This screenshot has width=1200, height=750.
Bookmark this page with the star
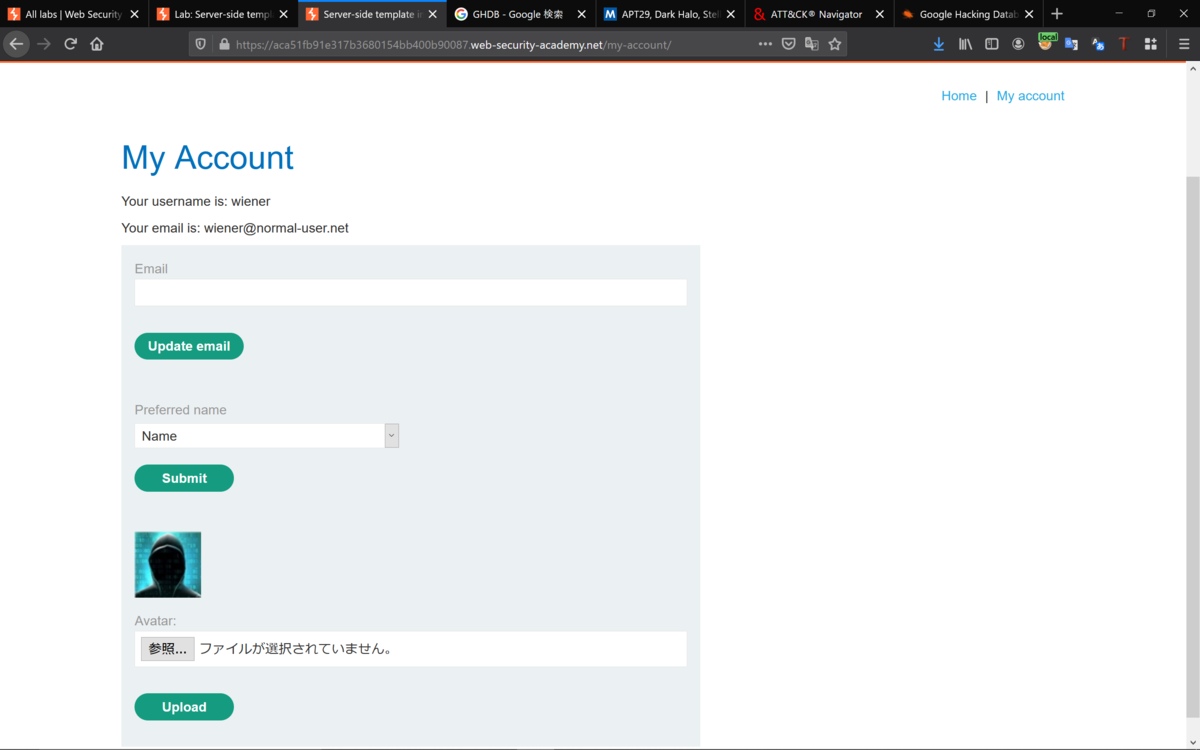coord(835,44)
